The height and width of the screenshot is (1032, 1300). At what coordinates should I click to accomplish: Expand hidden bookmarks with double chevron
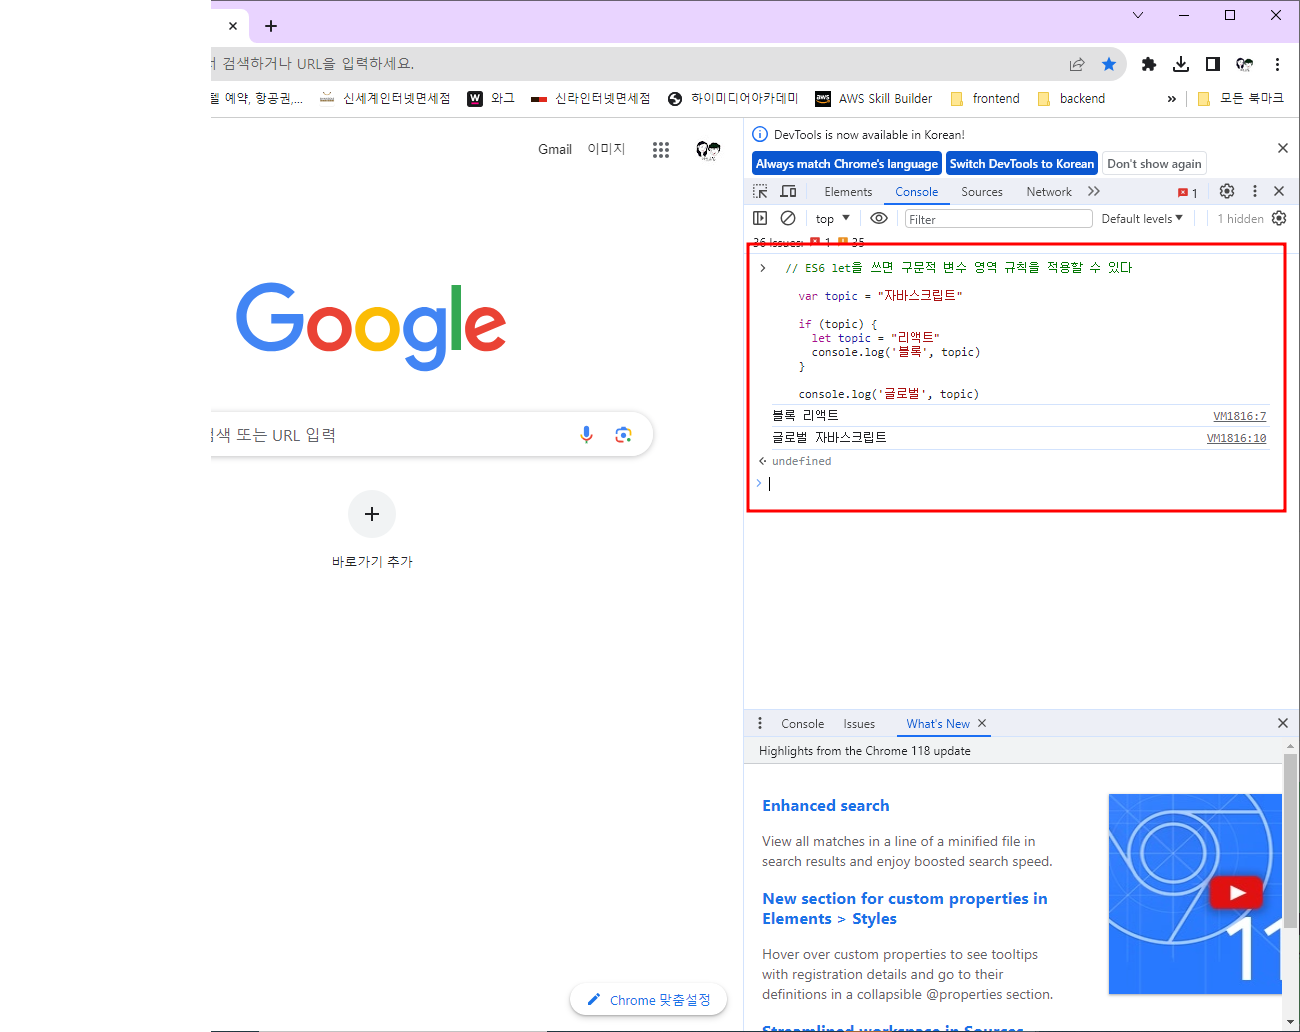(1172, 98)
